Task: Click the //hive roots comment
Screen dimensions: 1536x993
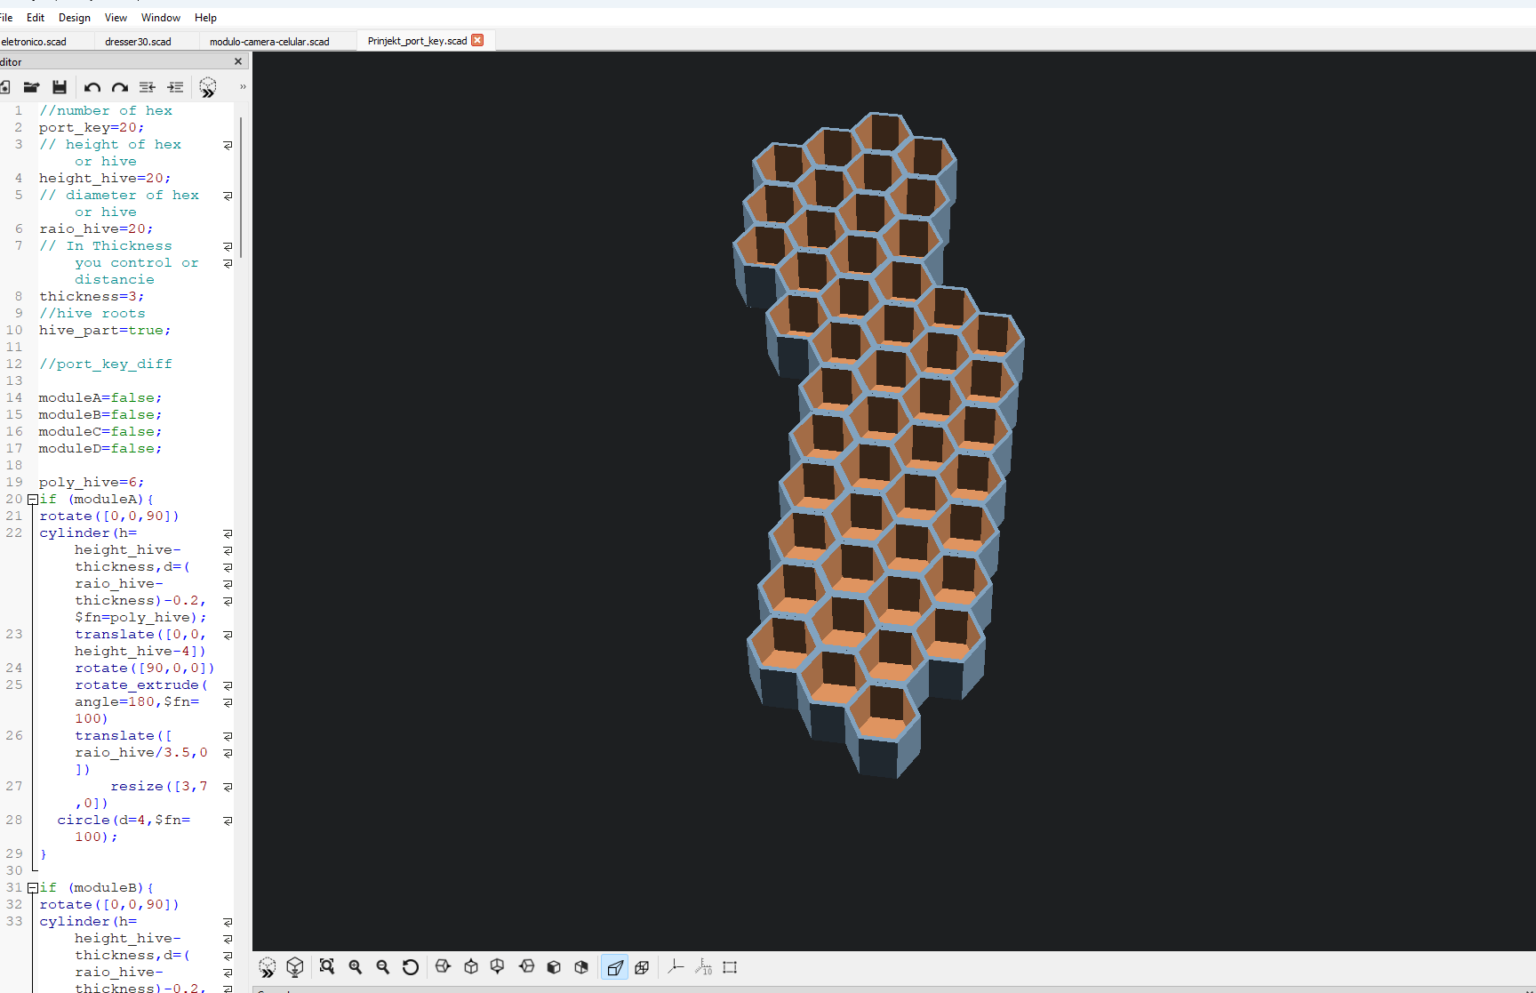Action: click(x=92, y=313)
